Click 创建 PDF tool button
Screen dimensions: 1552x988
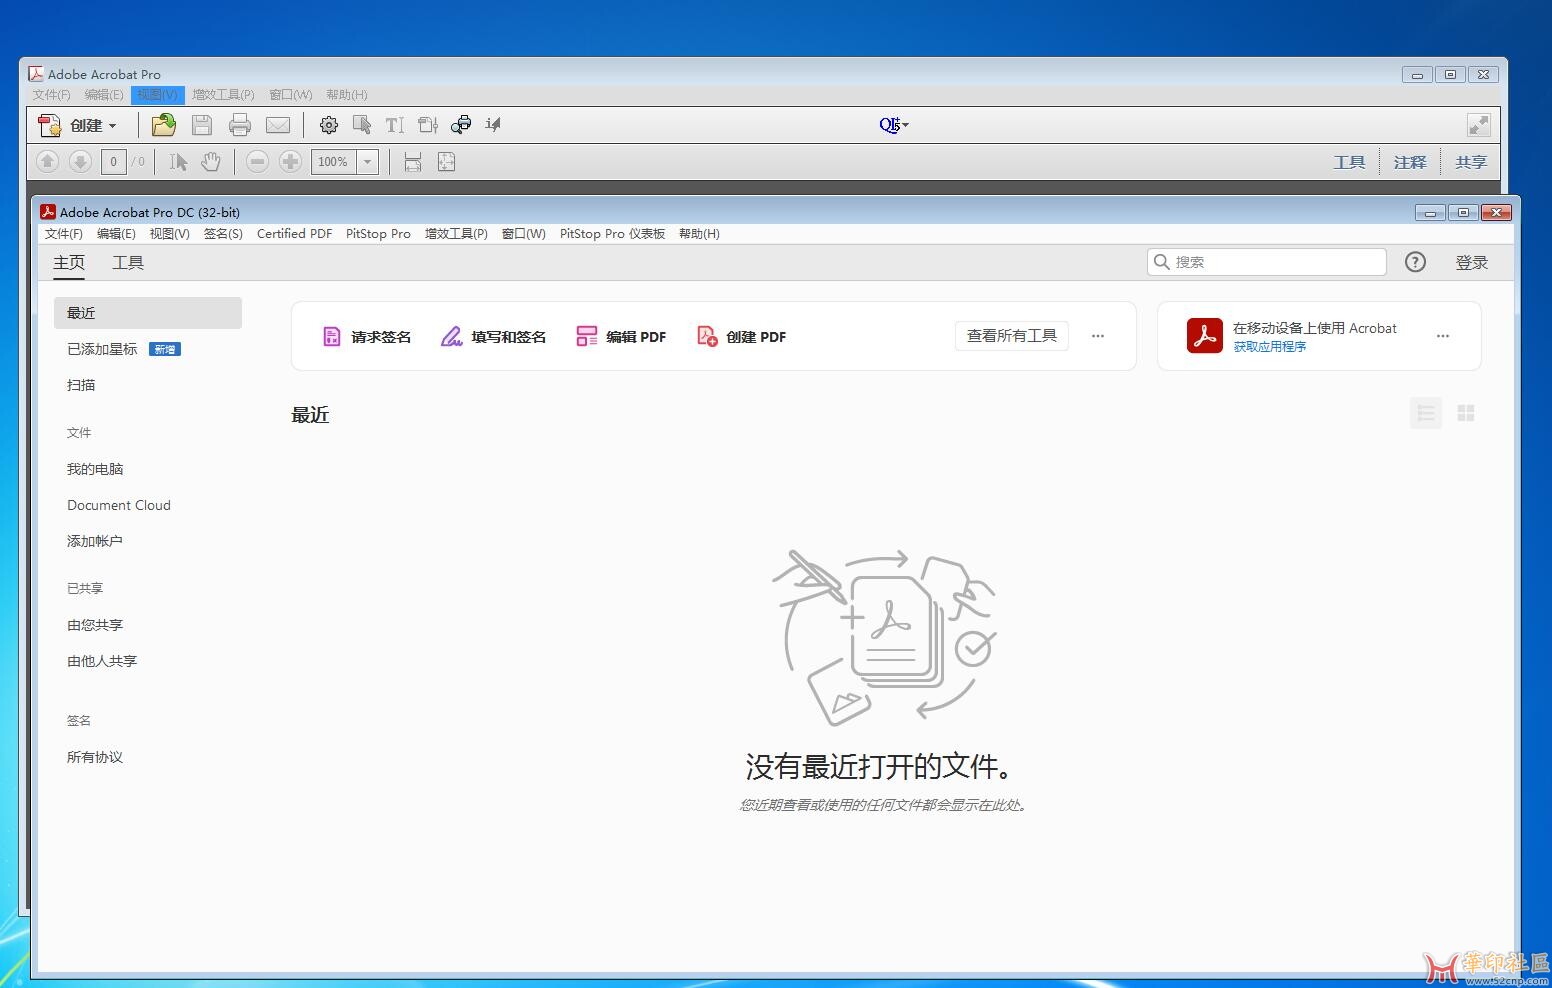click(742, 336)
